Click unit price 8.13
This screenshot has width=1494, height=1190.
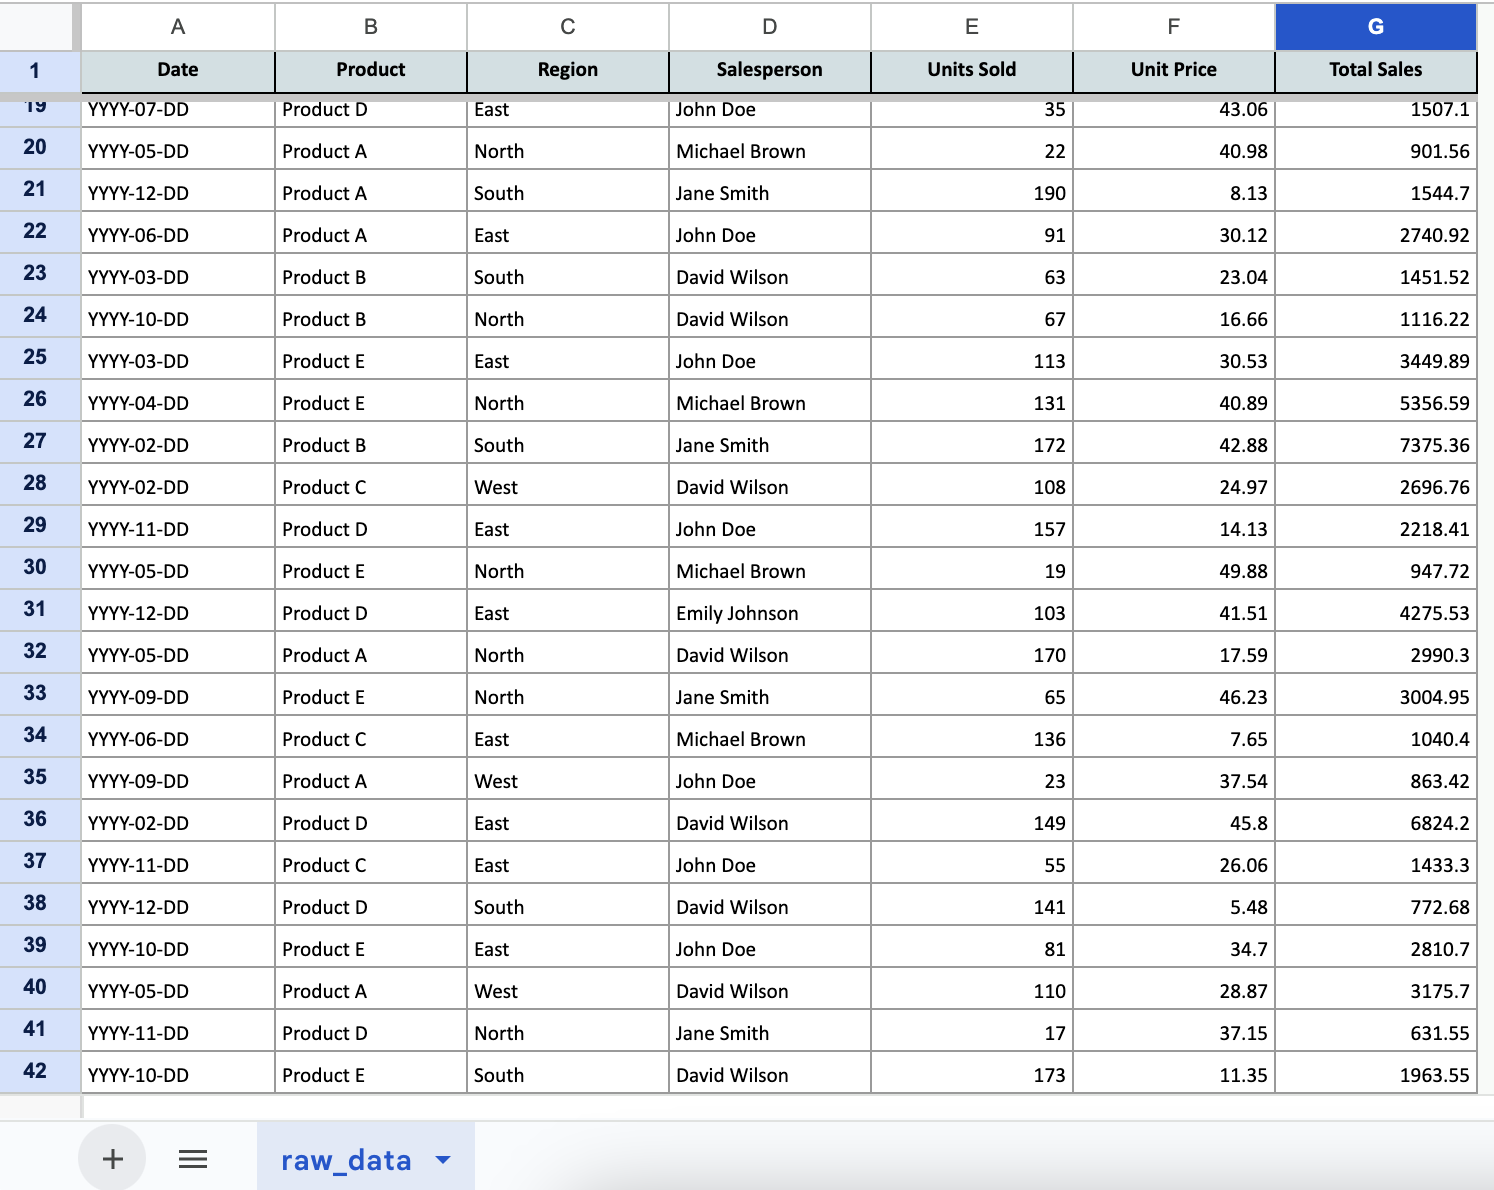(x=1174, y=193)
